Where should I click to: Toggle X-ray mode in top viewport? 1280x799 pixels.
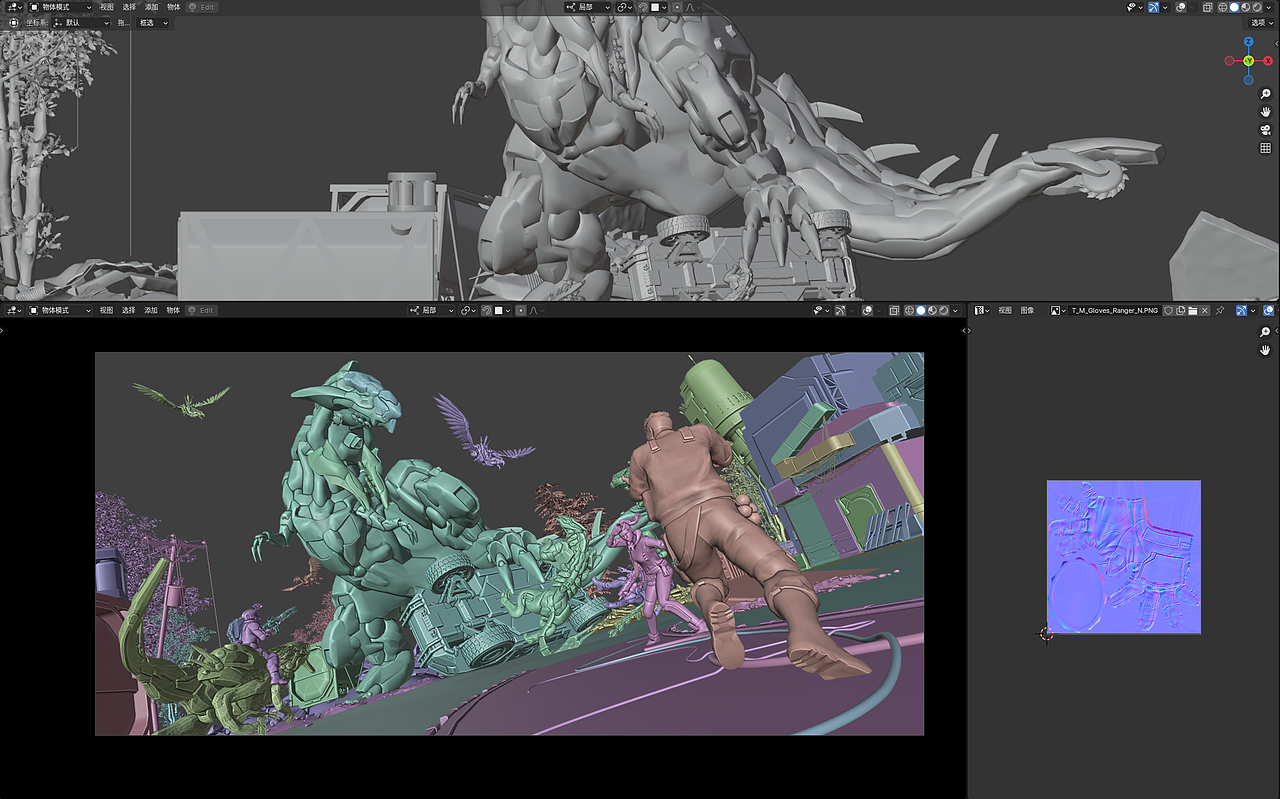tap(1208, 7)
